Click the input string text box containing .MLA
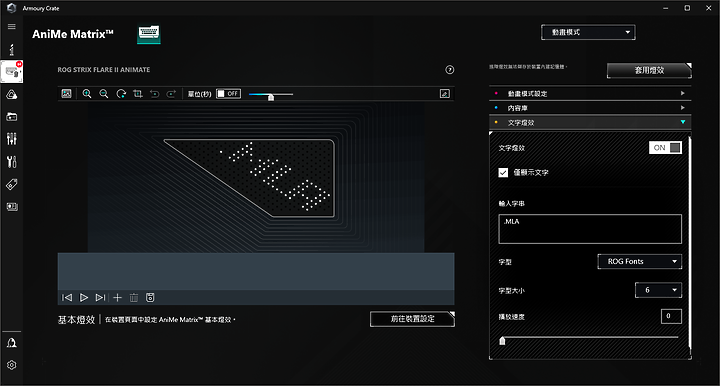Screen dimensions: 720x386 click(x=590, y=229)
